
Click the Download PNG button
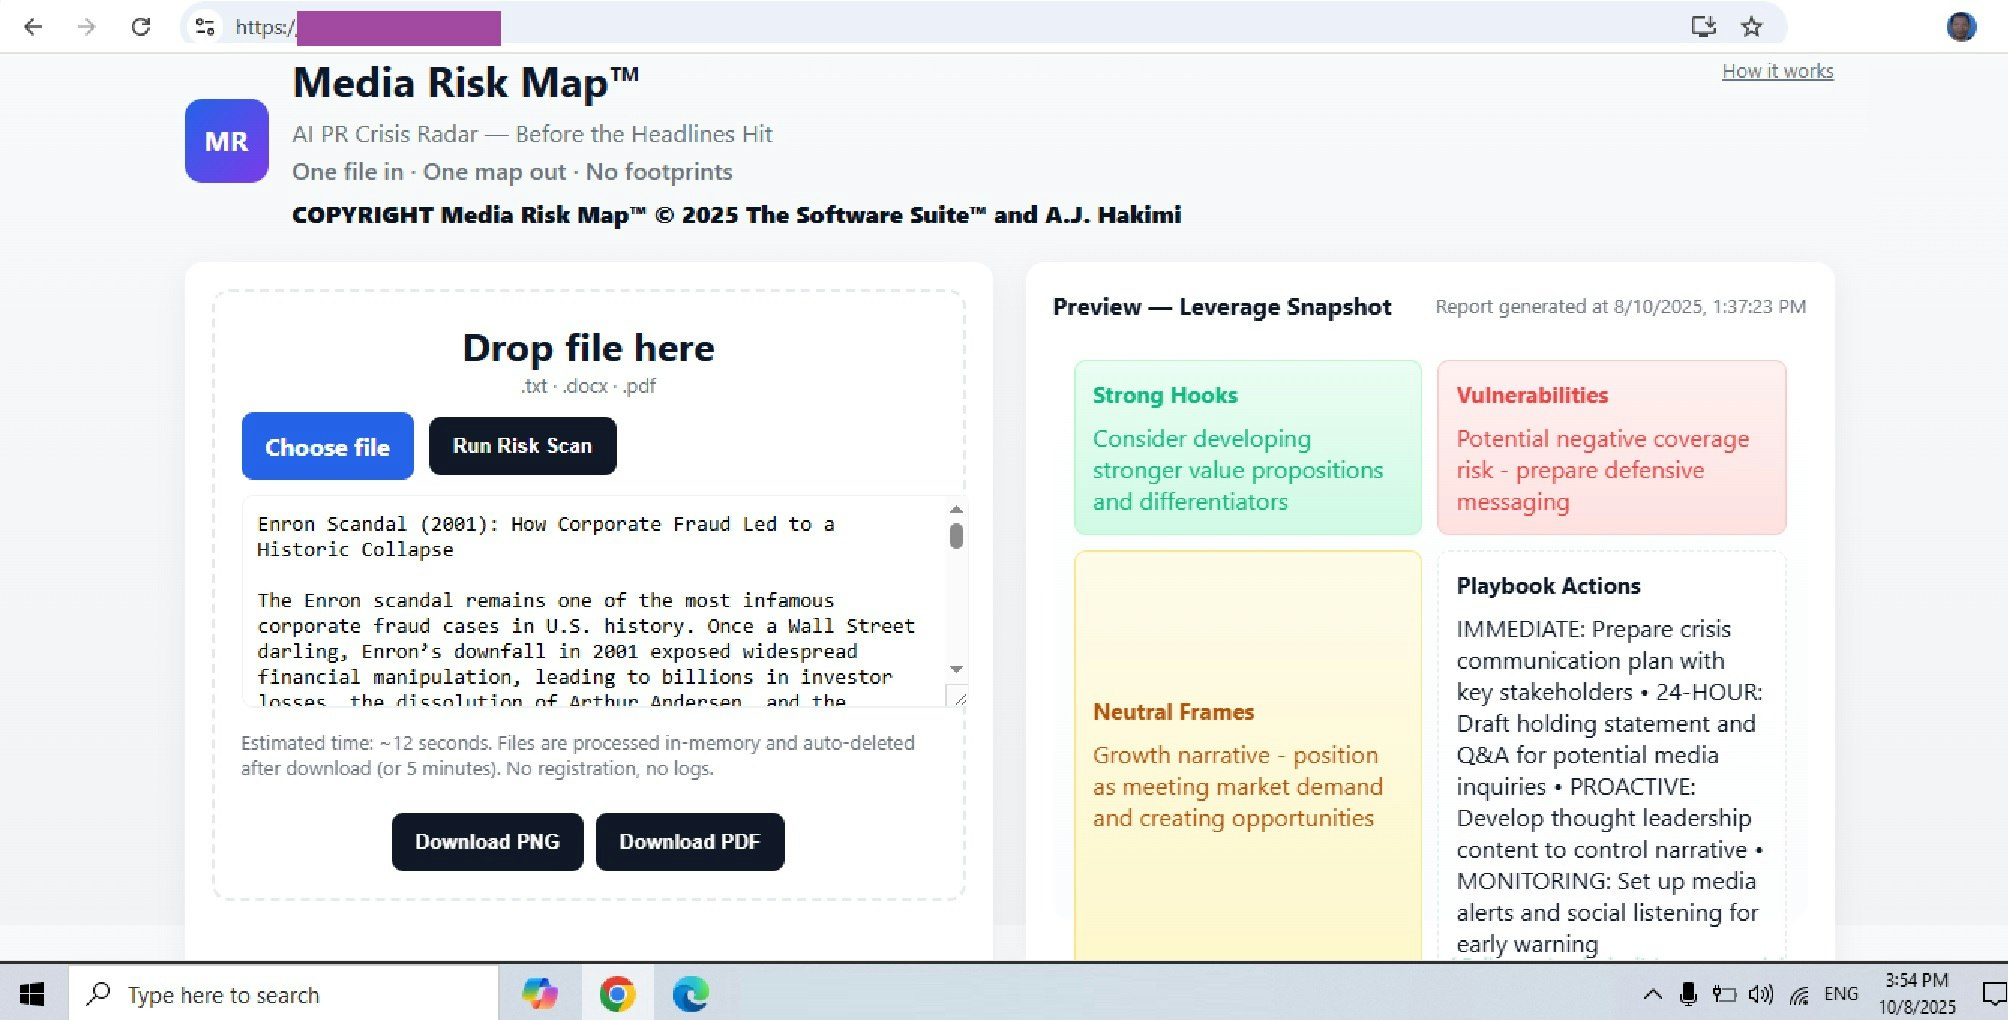(x=487, y=842)
